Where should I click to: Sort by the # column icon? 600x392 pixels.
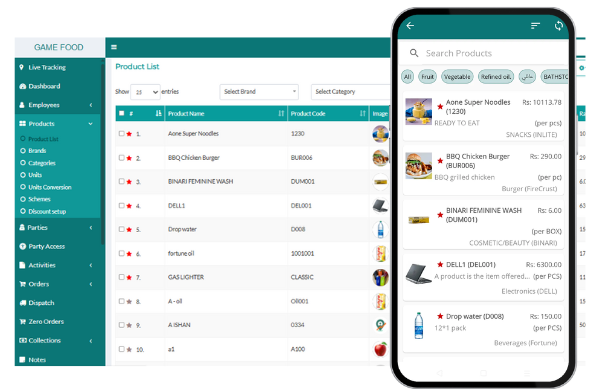[x=158, y=113]
